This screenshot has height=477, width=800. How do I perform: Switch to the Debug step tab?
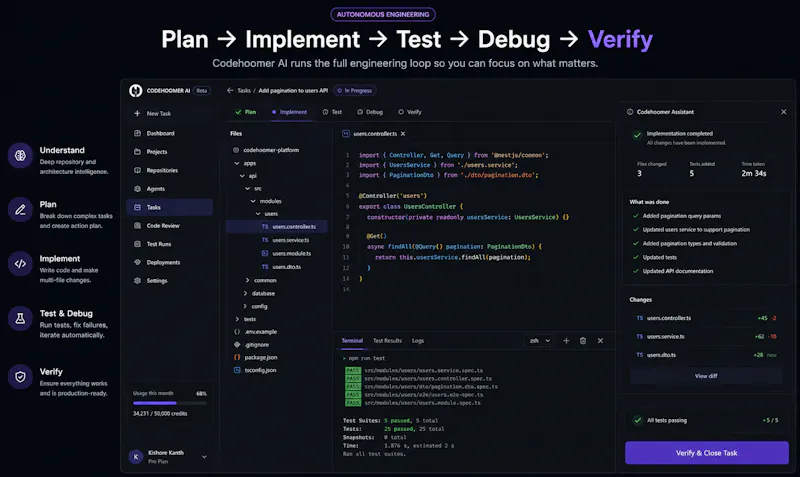tap(370, 112)
